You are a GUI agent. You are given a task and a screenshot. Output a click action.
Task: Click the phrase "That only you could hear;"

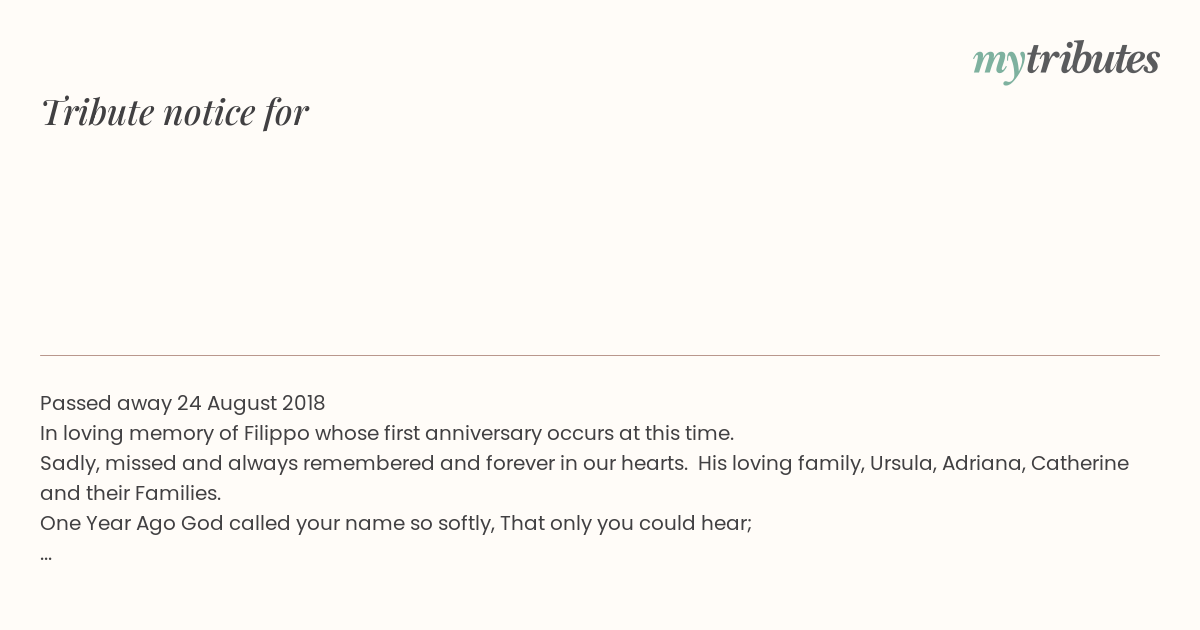626,523
